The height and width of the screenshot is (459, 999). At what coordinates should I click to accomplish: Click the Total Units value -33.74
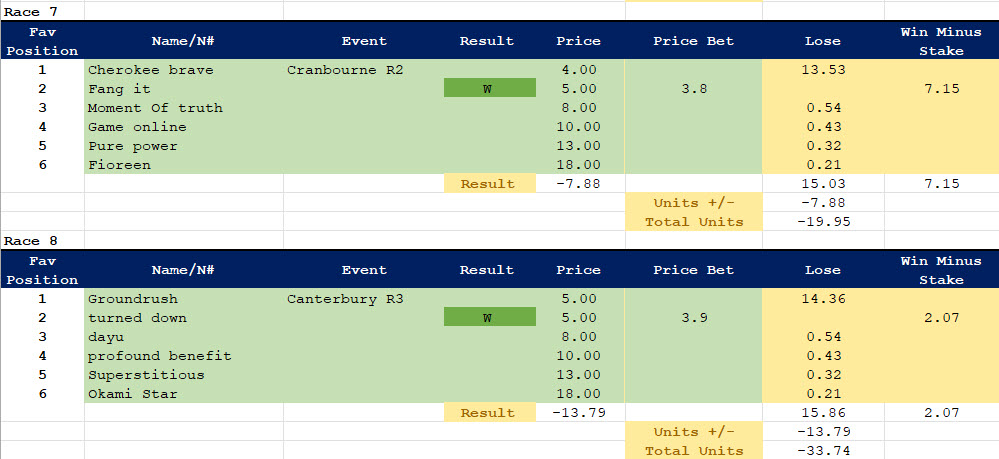tap(823, 451)
